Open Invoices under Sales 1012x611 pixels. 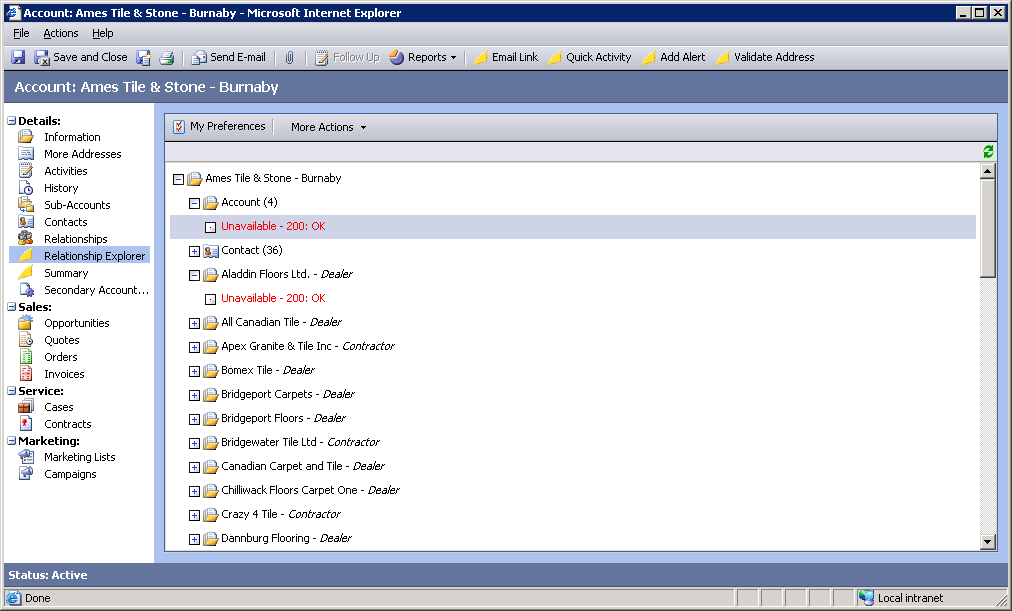point(64,374)
